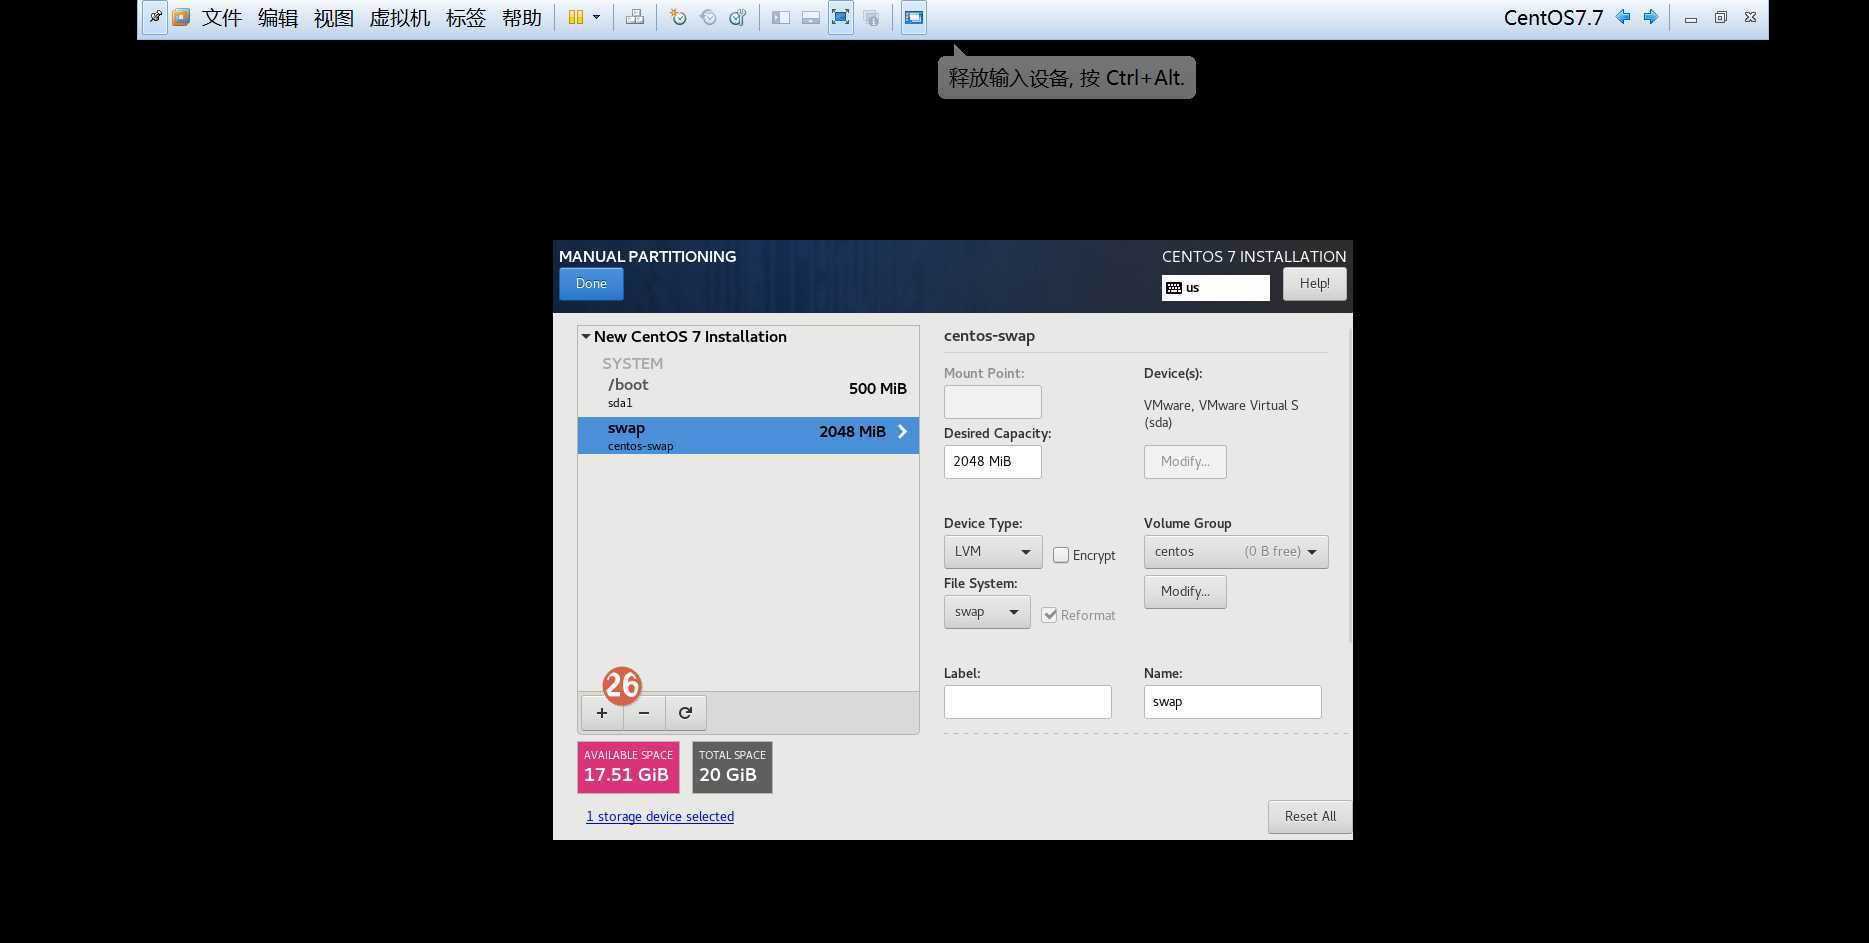Click the CentOS7.7 tab title

pyautogui.click(x=1553, y=18)
